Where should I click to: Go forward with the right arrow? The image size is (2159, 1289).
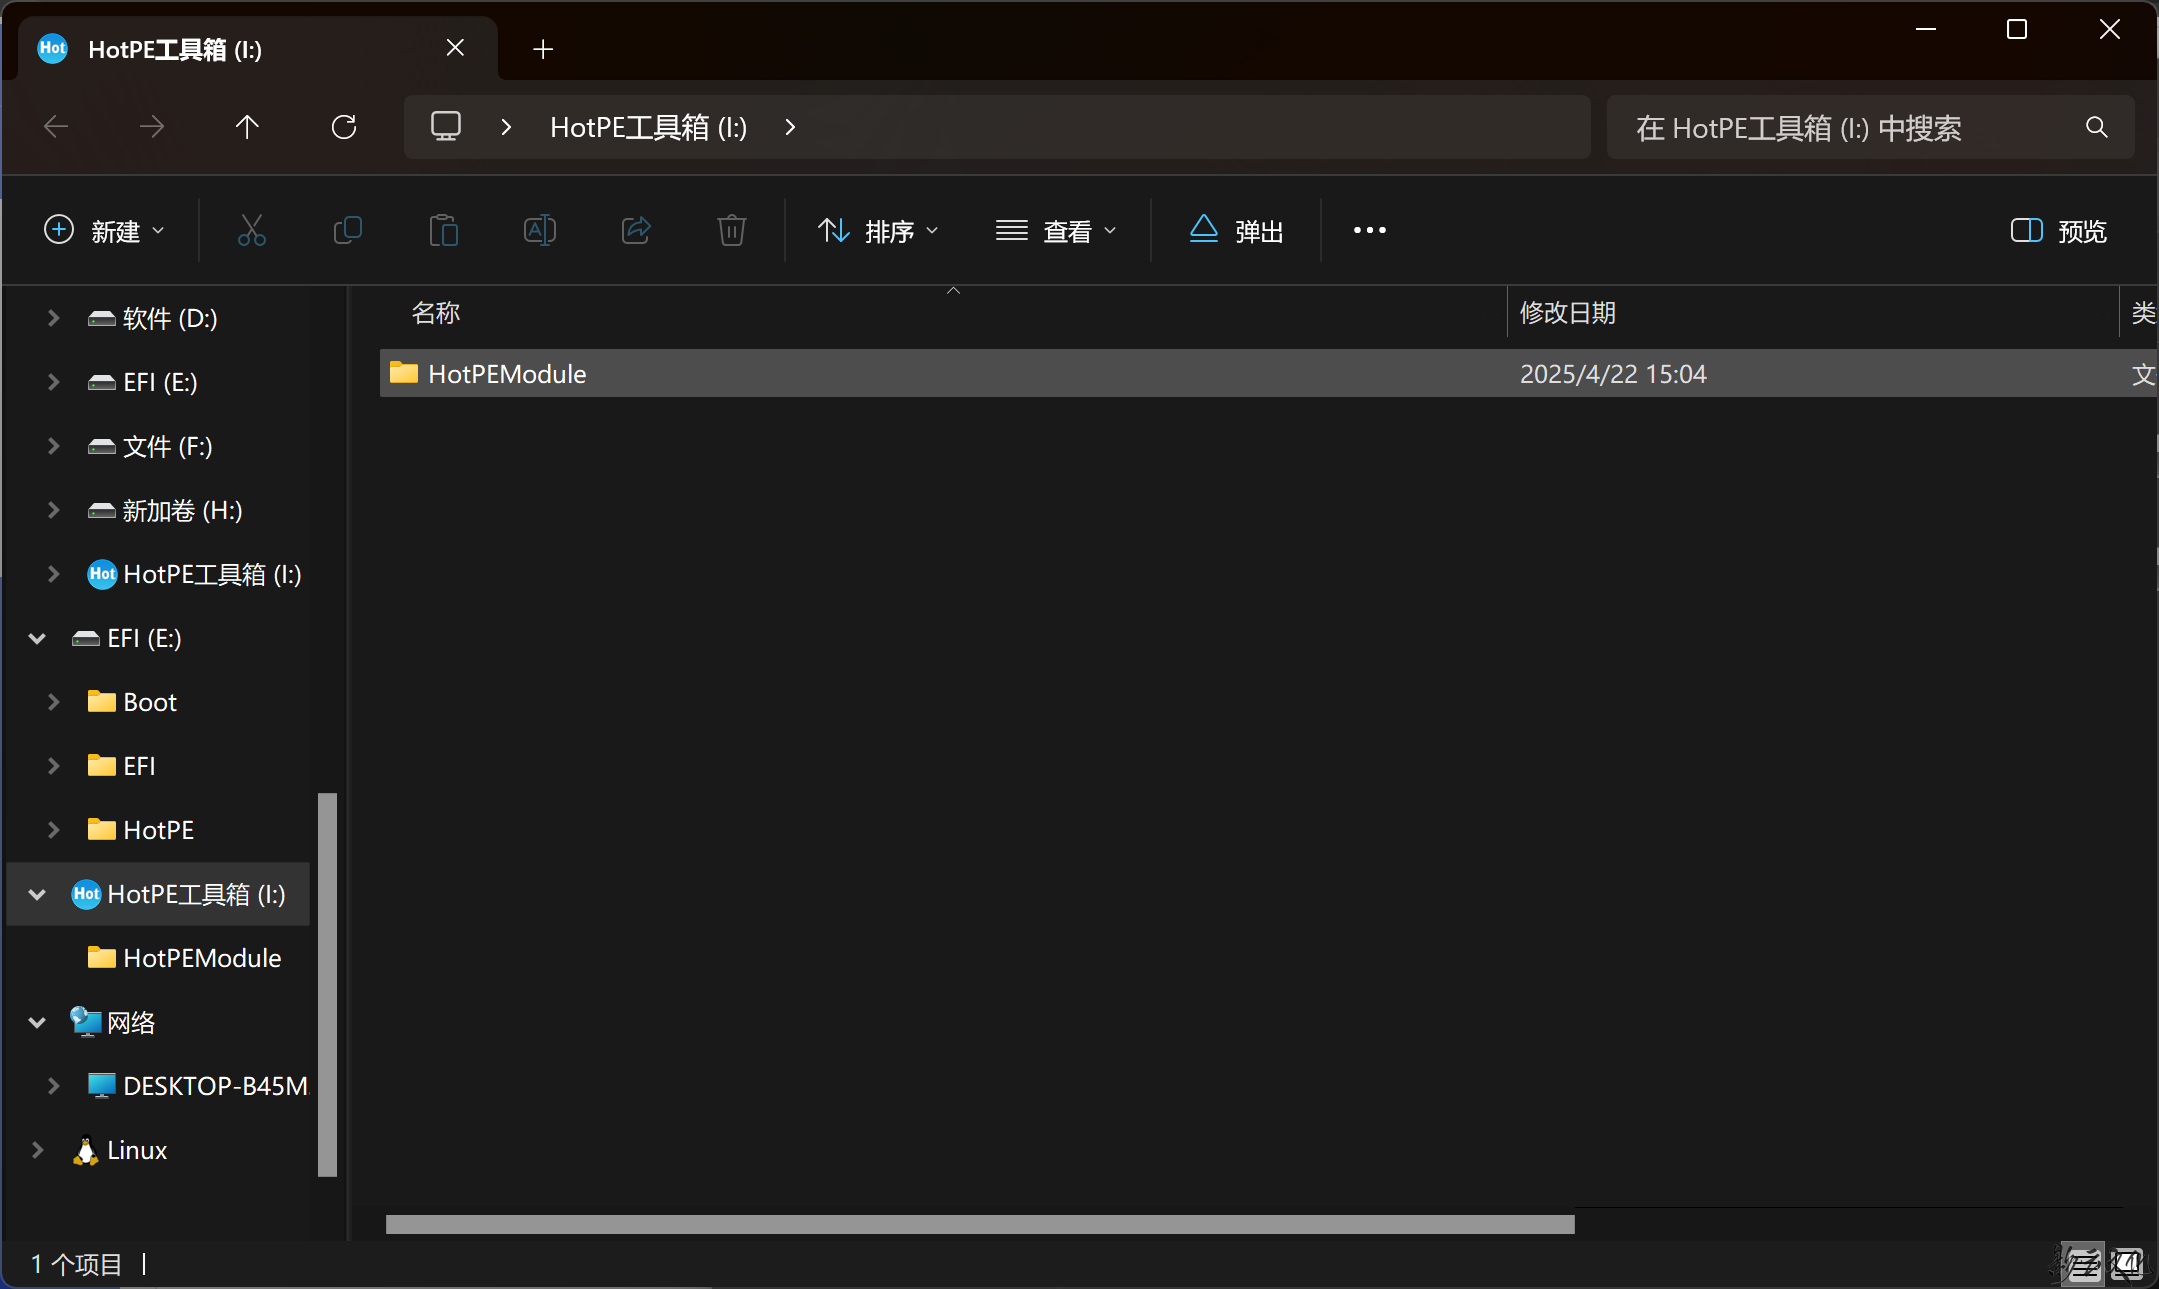pyautogui.click(x=152, y=127)
